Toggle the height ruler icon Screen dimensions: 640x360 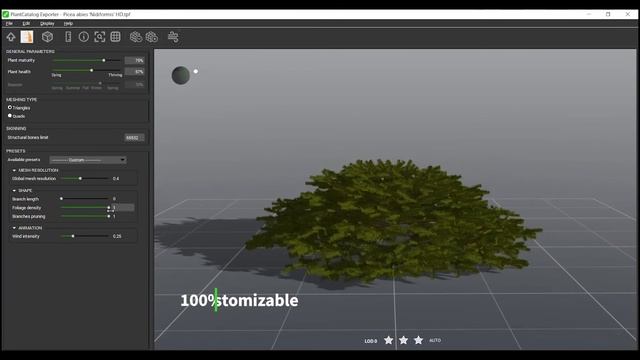pyautogui.click(x=68, y=37)
